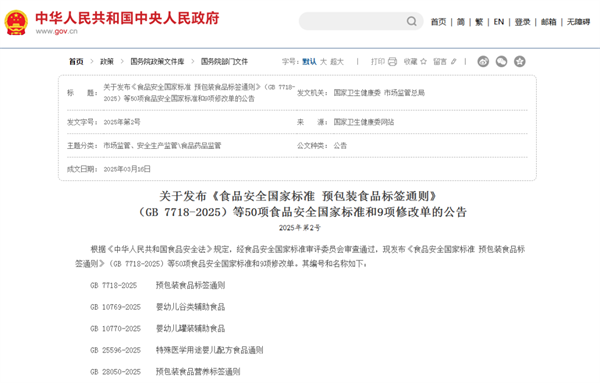Switch to 简 simplified Chinese
This screenshot has height=383, width=600.
pyautogui.click(x=461, y=22)
